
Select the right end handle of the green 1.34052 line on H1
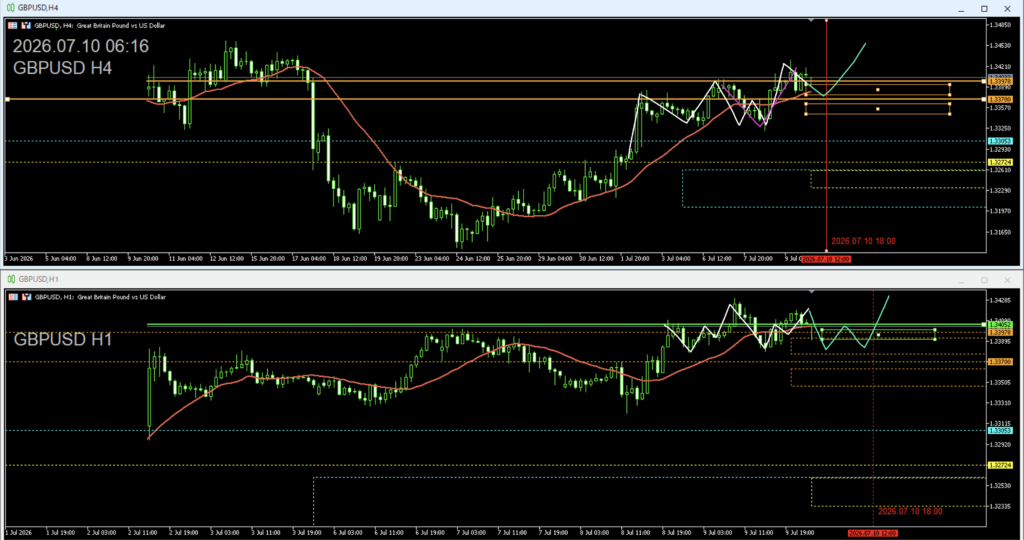(984, 325)
